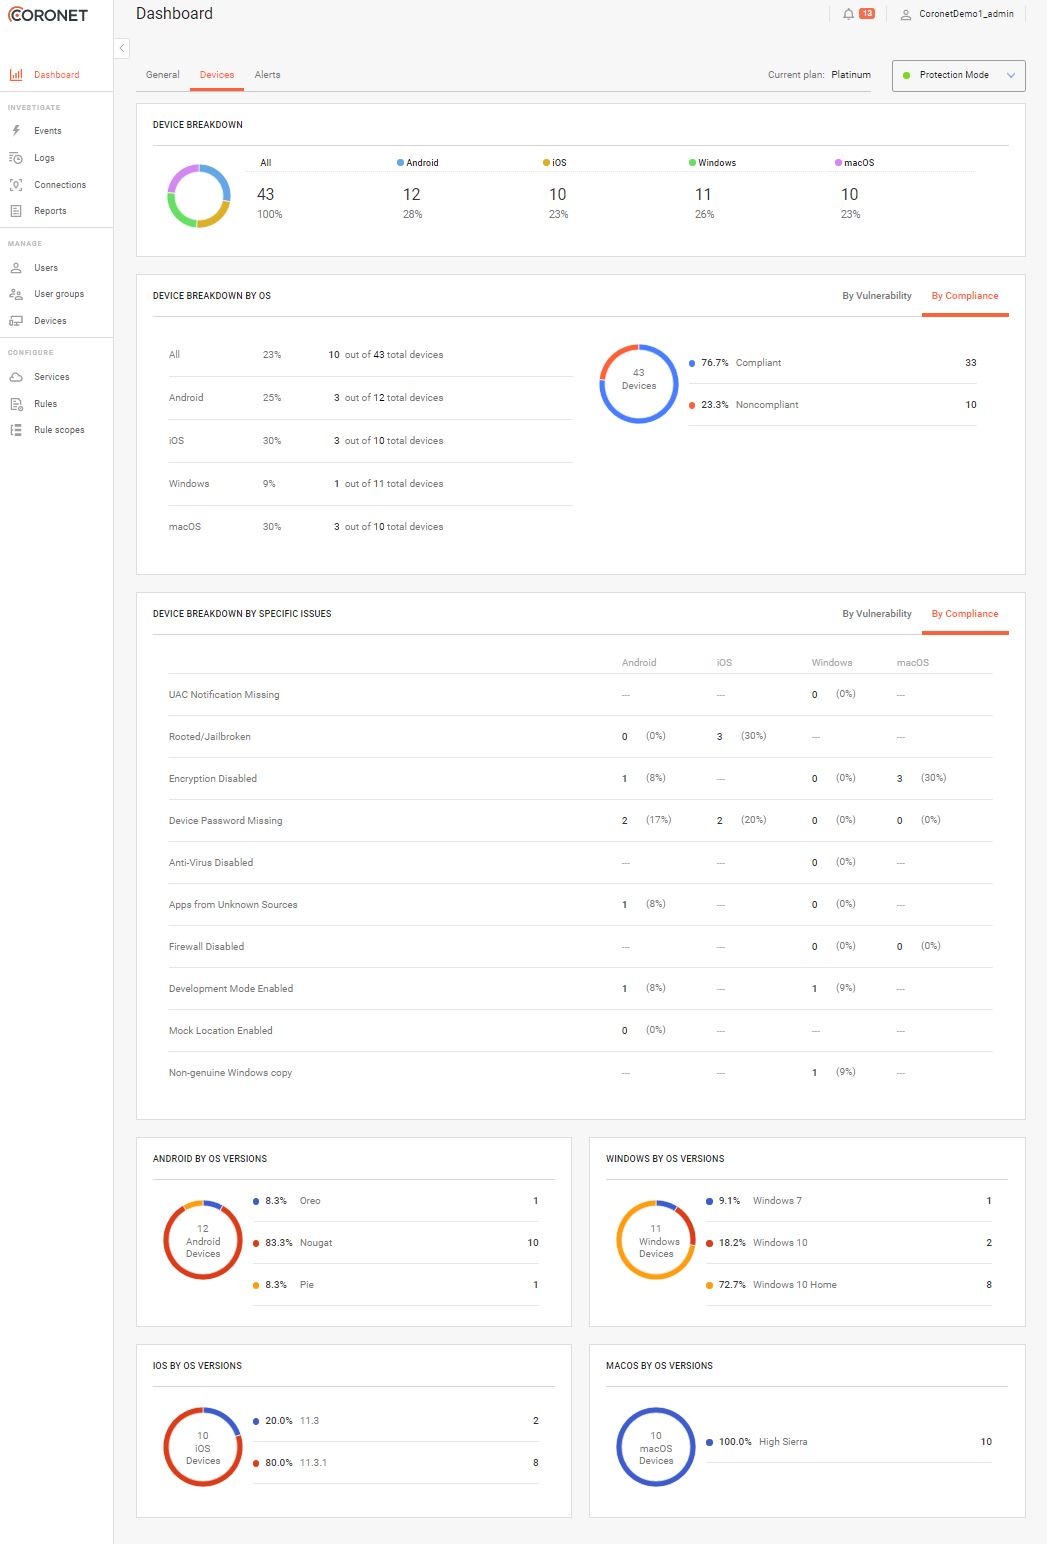The height and width of the screenshot is (1544, 1047).
Task: Open the General tab
Action: [162, 74]
